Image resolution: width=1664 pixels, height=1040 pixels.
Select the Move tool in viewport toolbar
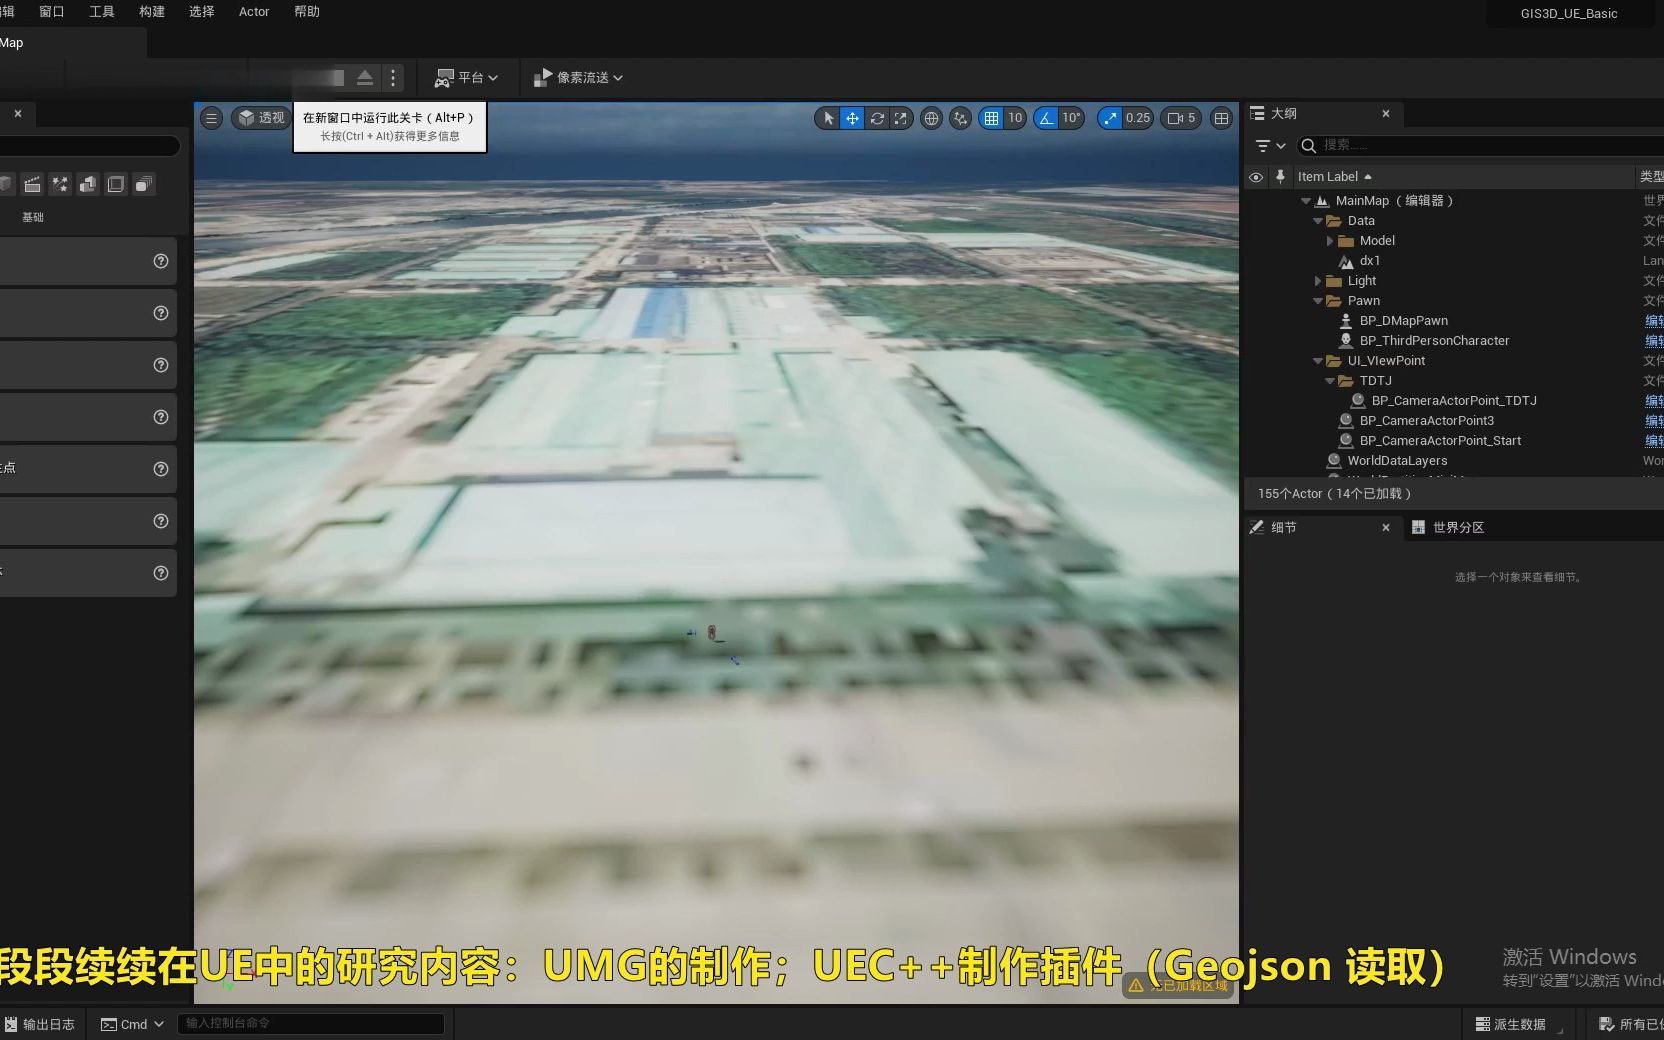(851, 118)
